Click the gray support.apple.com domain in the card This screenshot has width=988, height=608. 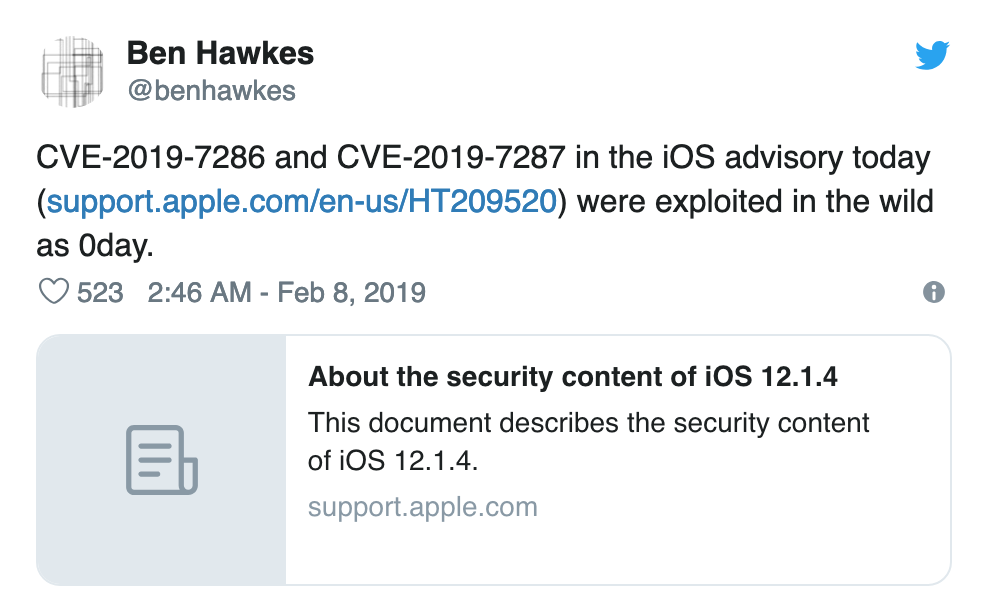tap(422, 507)
